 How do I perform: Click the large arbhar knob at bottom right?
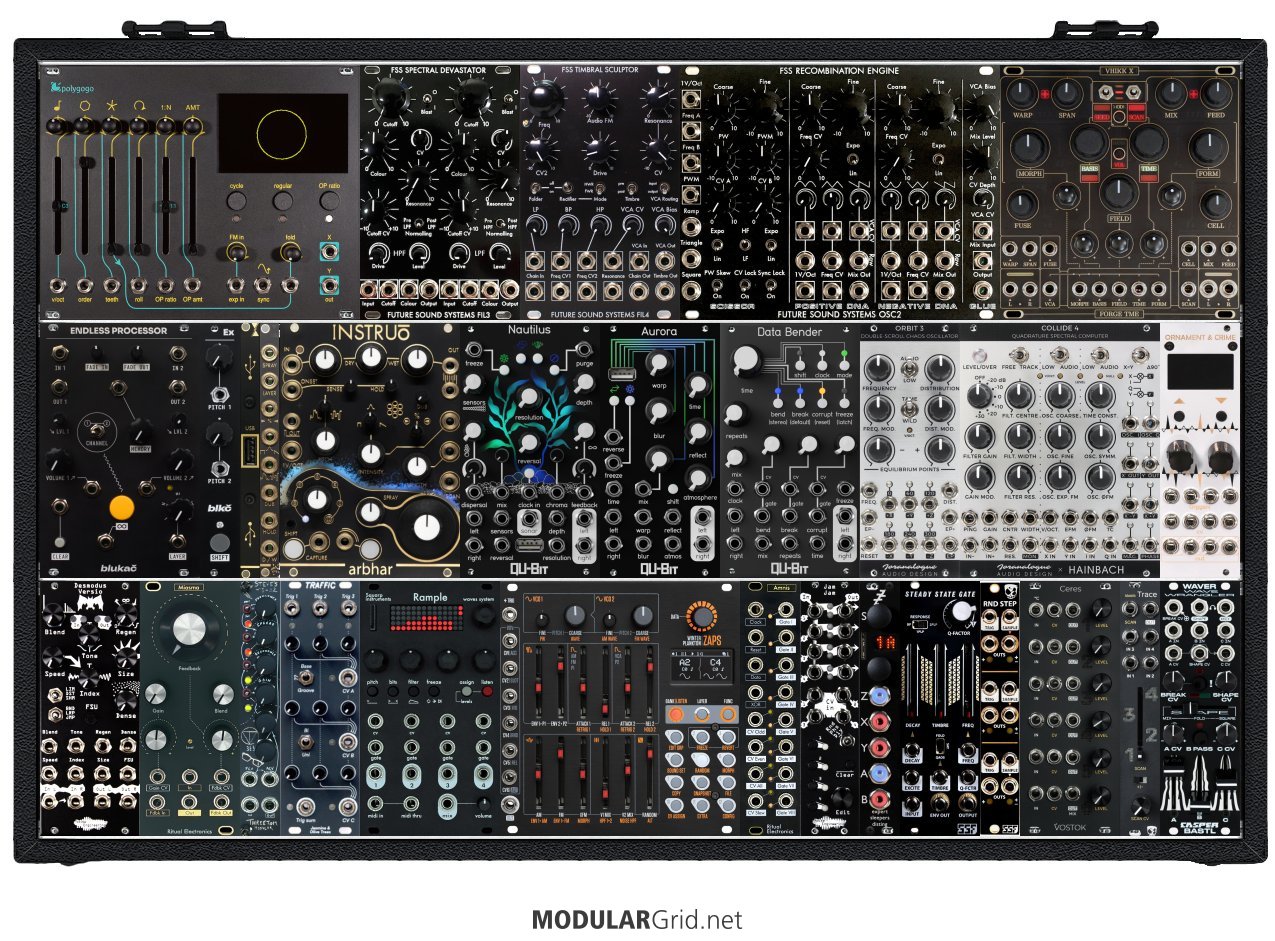[x=429, y=525]
